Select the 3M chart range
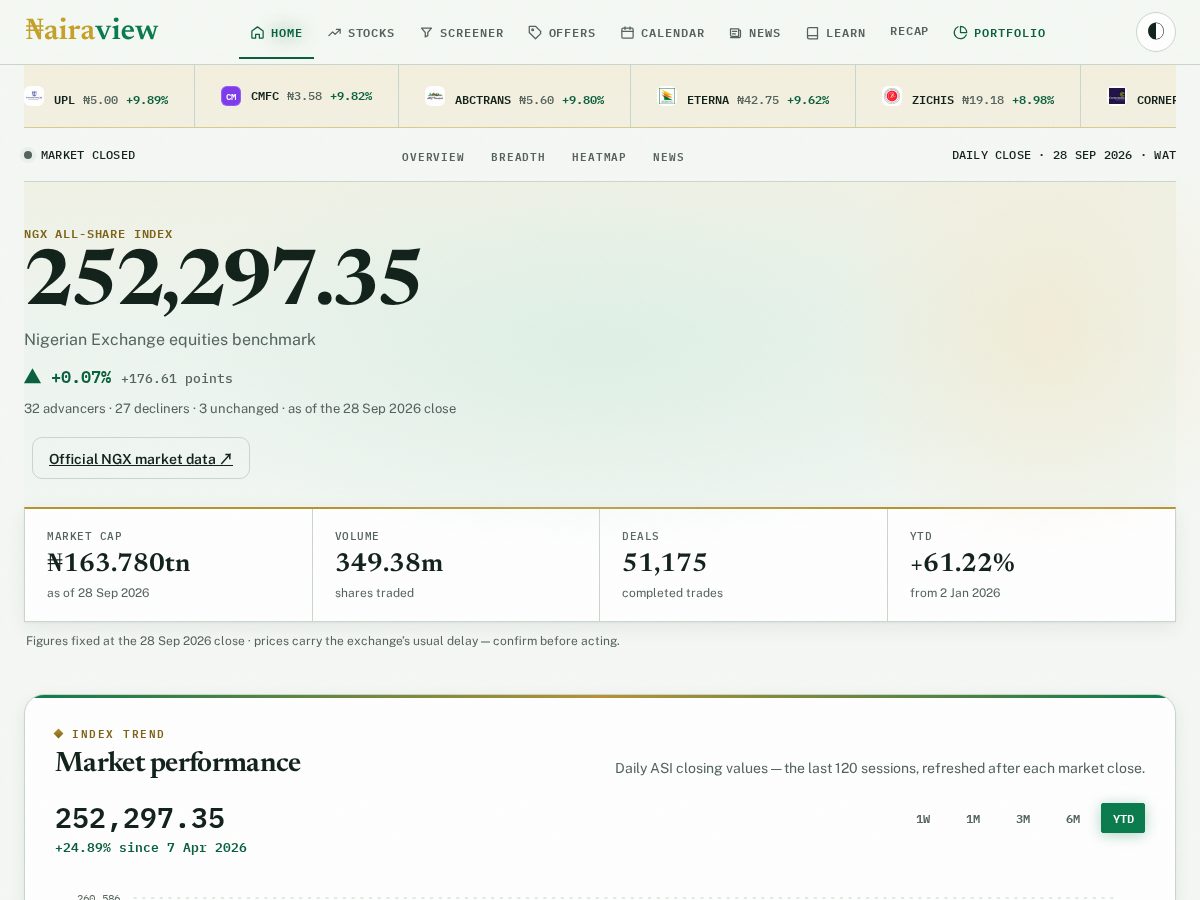This screenshot has height=900, width=1200. click(1023, 819)
